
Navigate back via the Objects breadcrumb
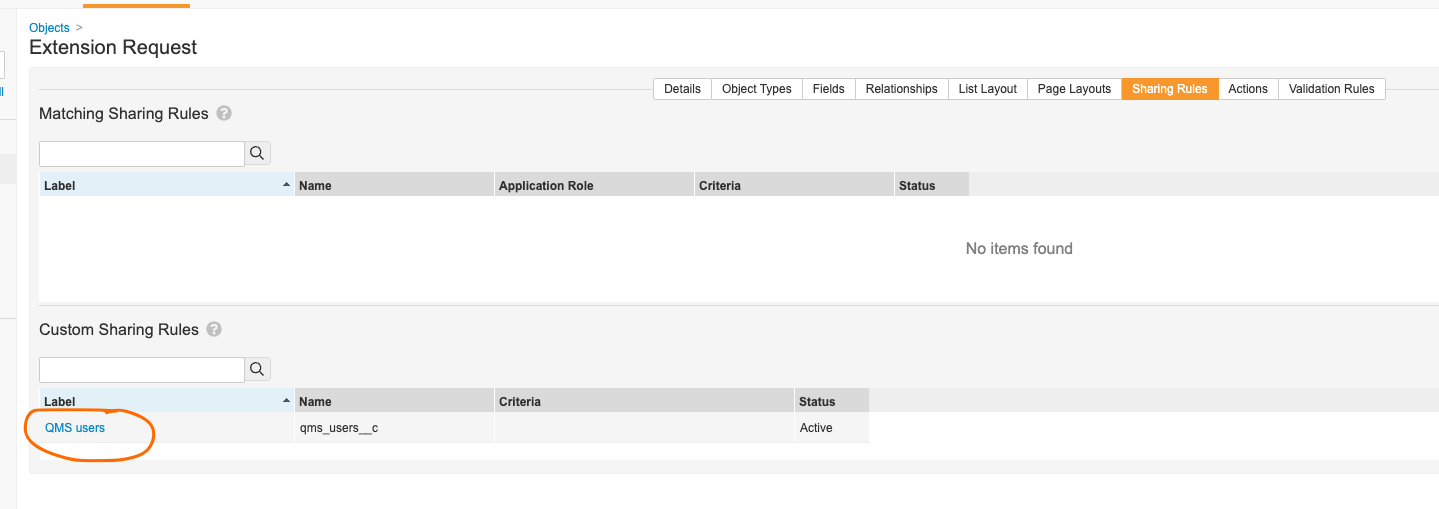[x=50, y=28]
